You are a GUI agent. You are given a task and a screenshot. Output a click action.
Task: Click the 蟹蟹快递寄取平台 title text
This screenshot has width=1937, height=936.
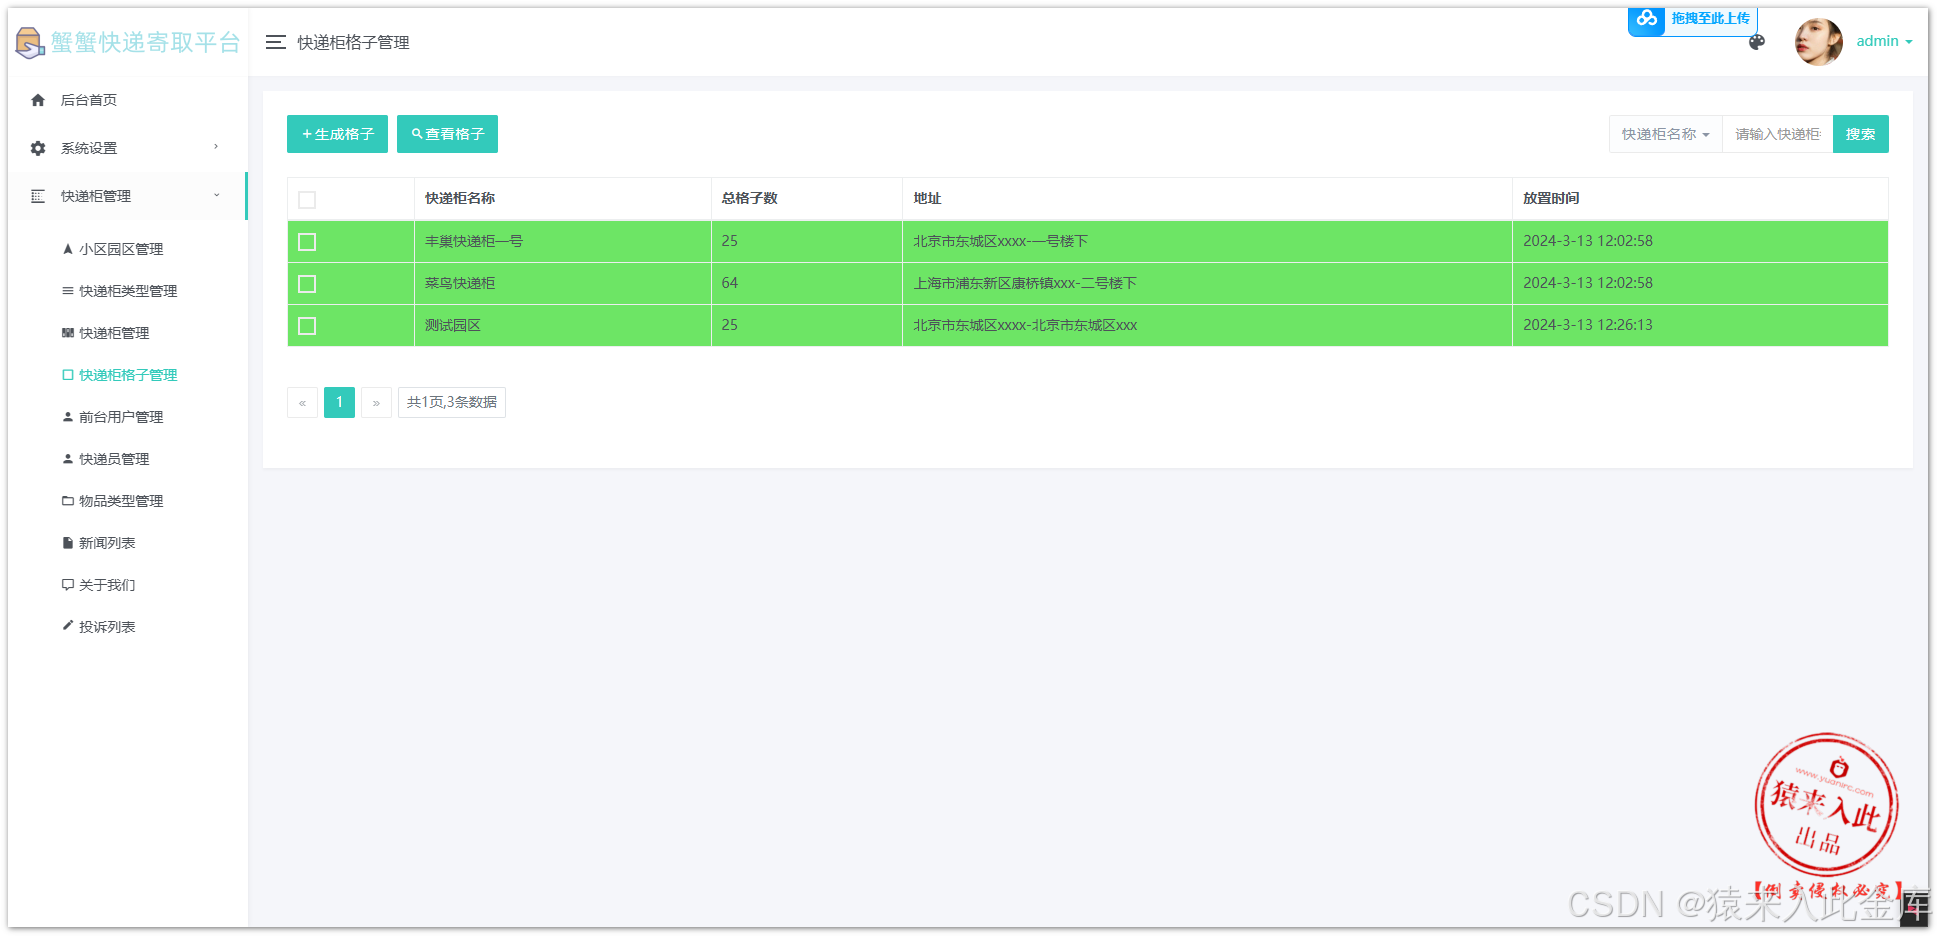click(x=146, y=42)
